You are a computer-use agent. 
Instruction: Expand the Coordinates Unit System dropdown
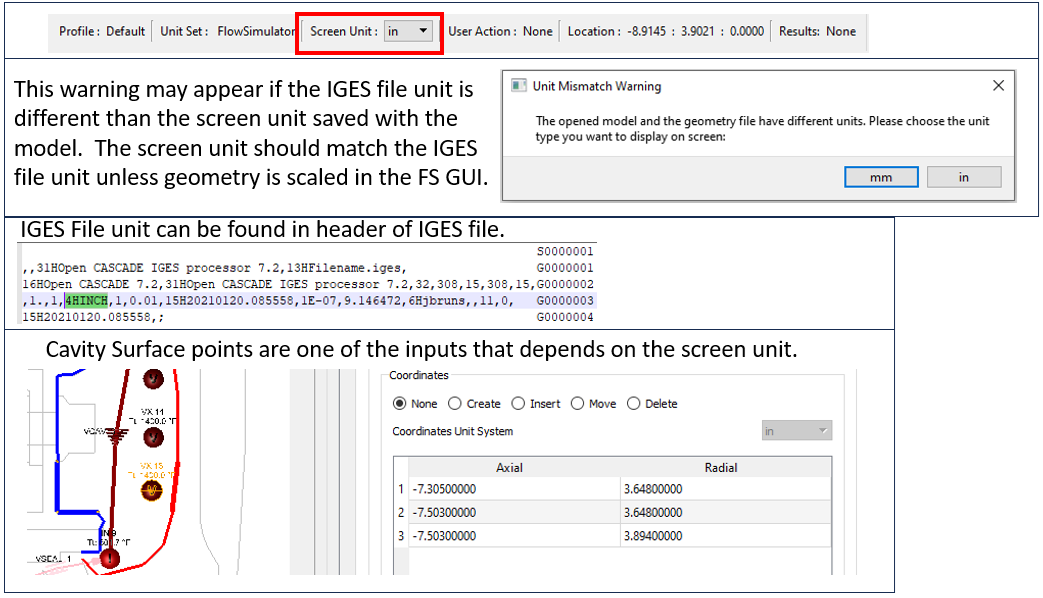(x=795, y=431)
